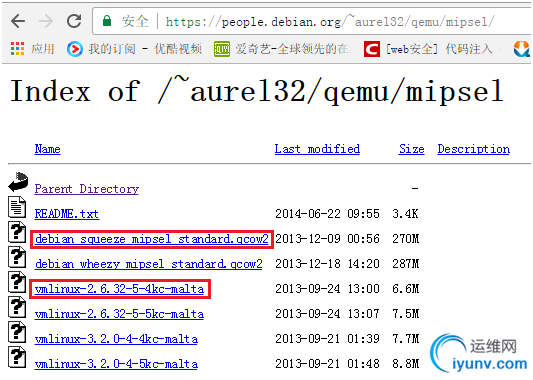Click the 270M size value

406,239
